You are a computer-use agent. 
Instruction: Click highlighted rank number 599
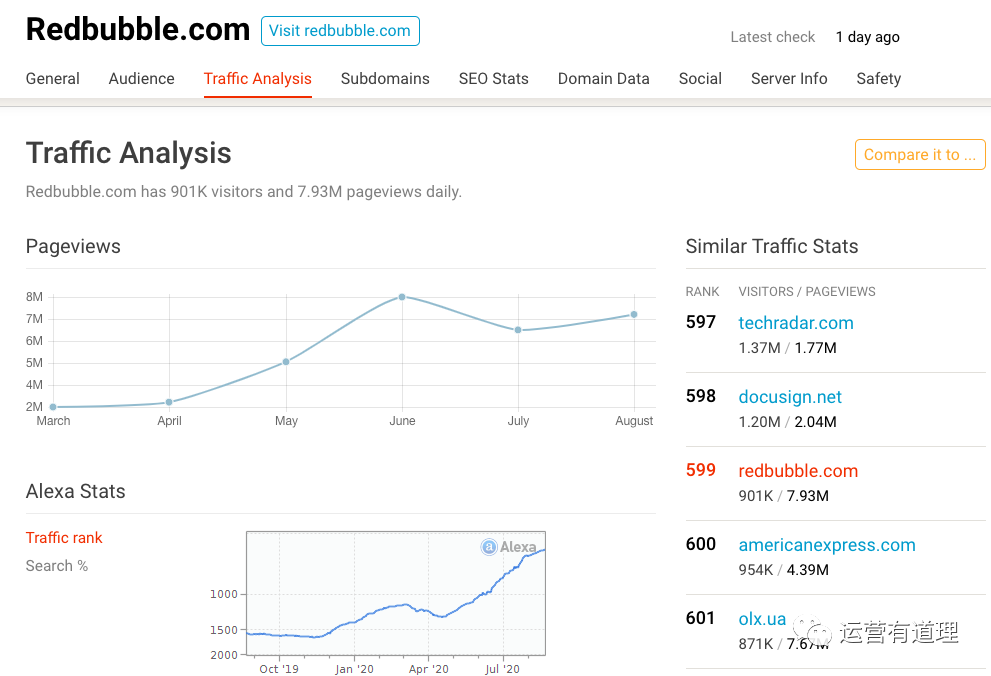(701, 470)
